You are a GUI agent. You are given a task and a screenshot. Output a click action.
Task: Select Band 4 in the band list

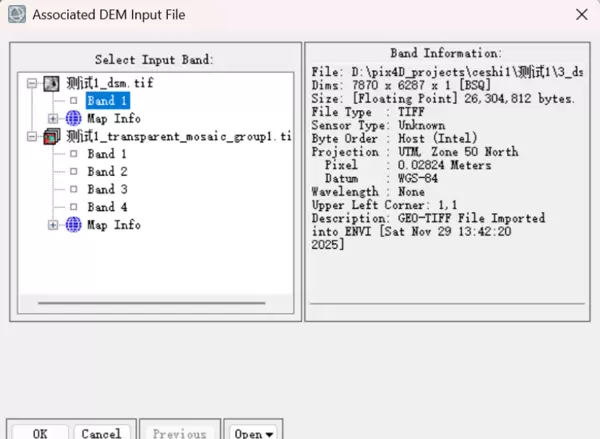[x=106, y=207]
